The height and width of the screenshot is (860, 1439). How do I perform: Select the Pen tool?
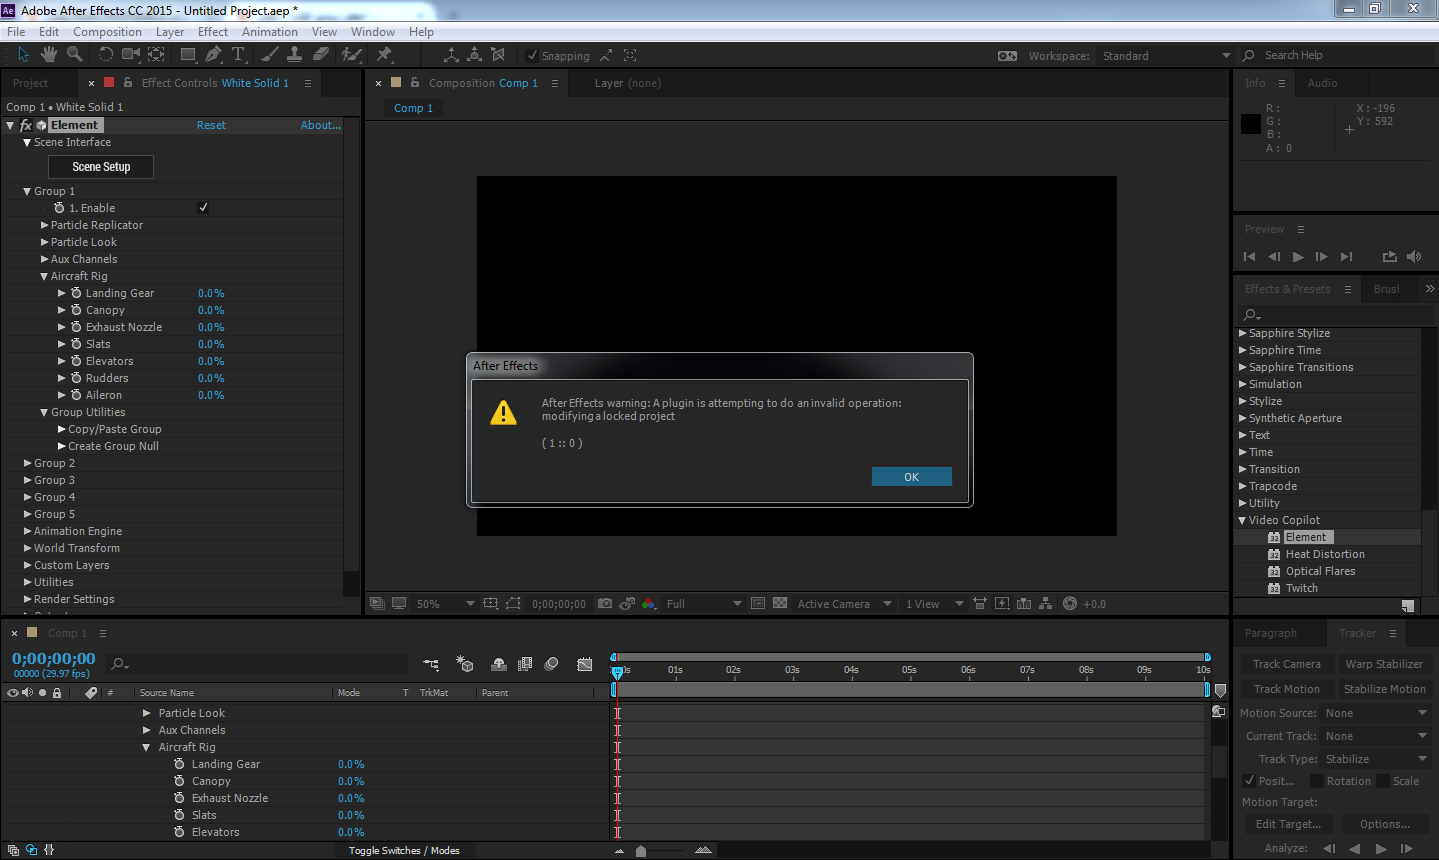click(214, 54)
